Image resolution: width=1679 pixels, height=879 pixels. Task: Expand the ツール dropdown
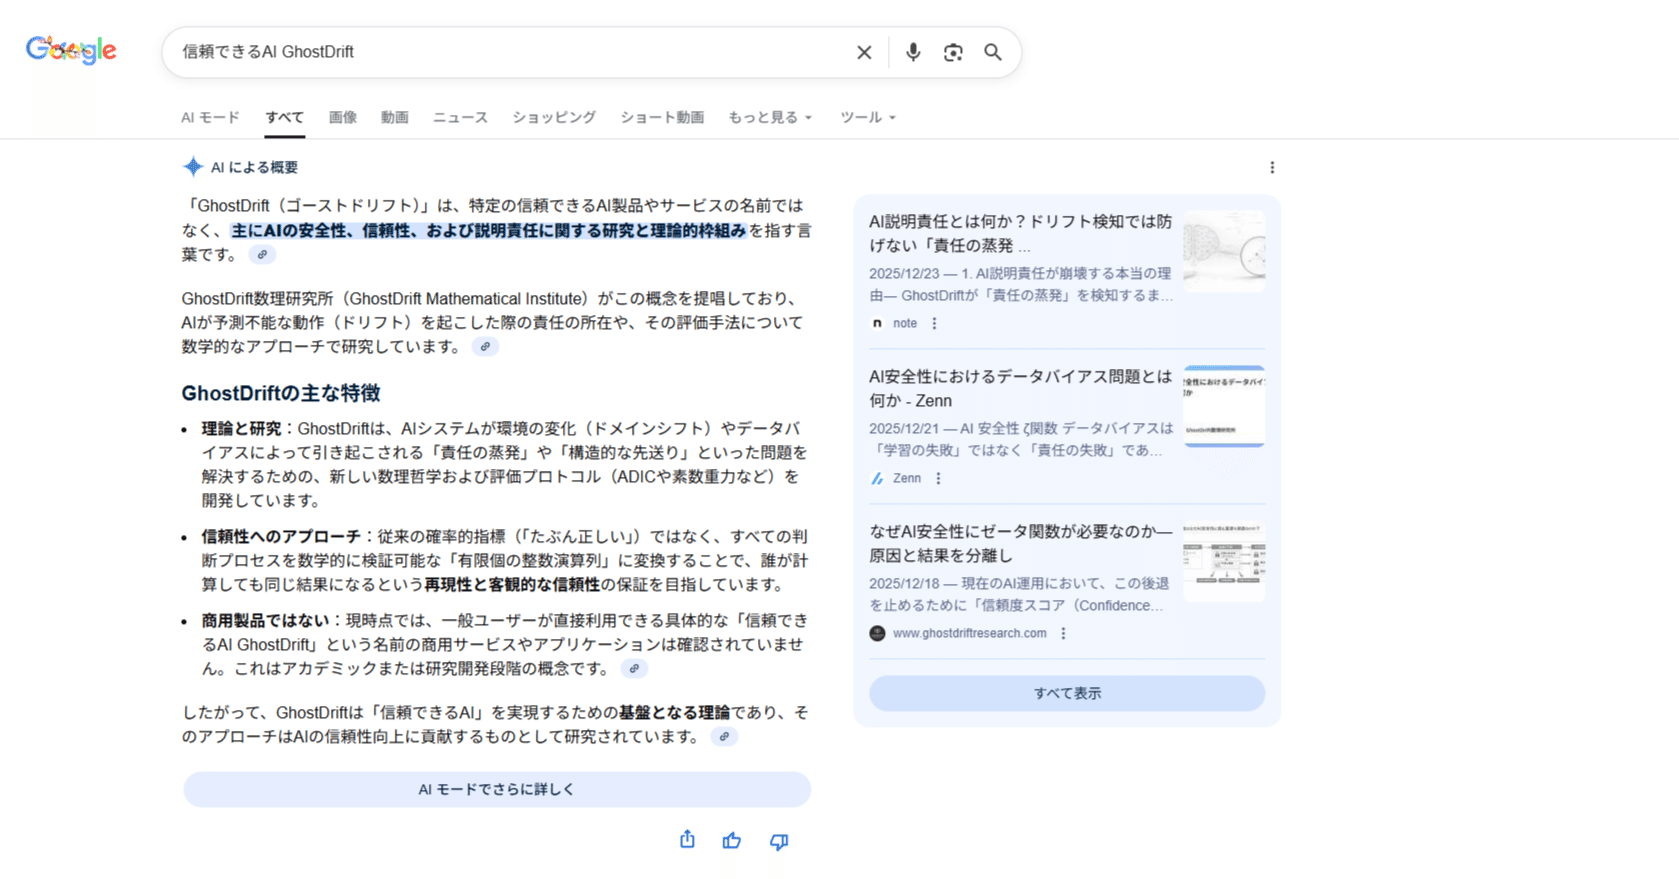click(868, 117)
